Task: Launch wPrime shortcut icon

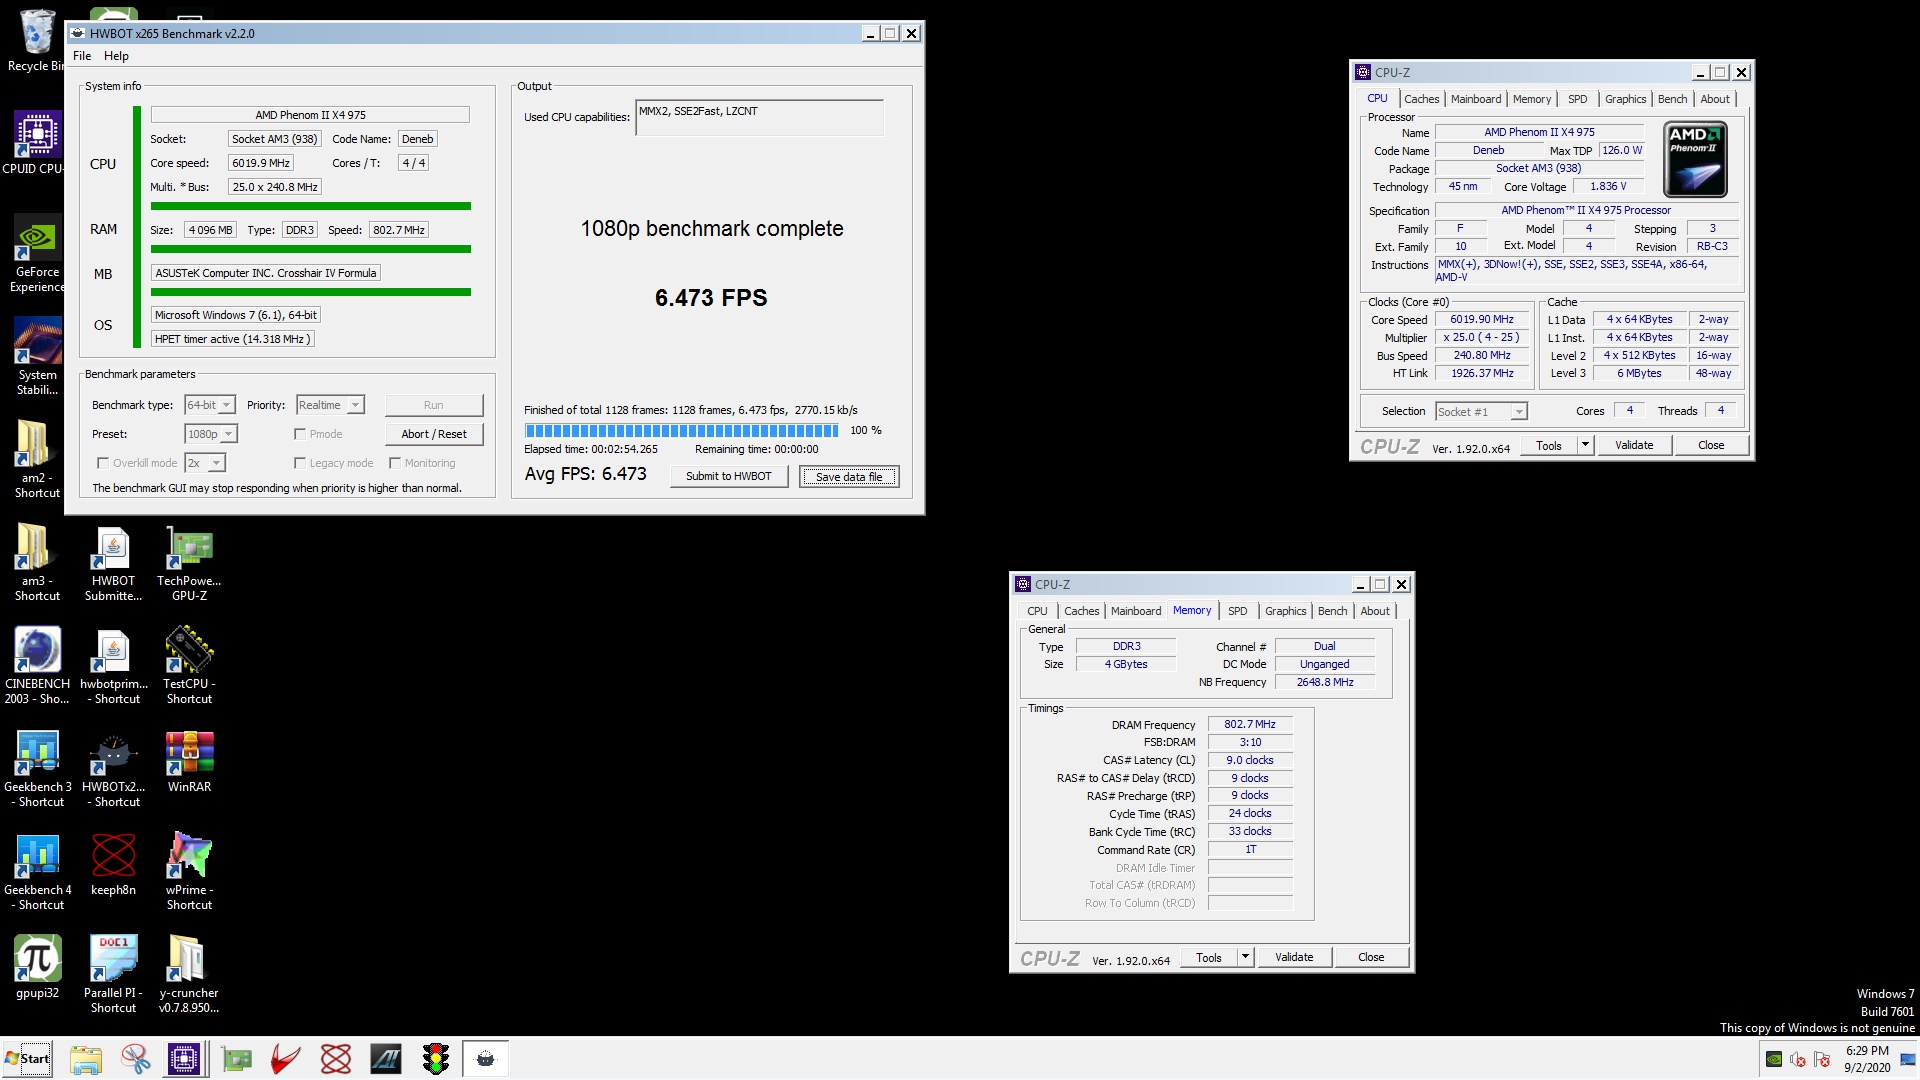Action: point(189,871)
